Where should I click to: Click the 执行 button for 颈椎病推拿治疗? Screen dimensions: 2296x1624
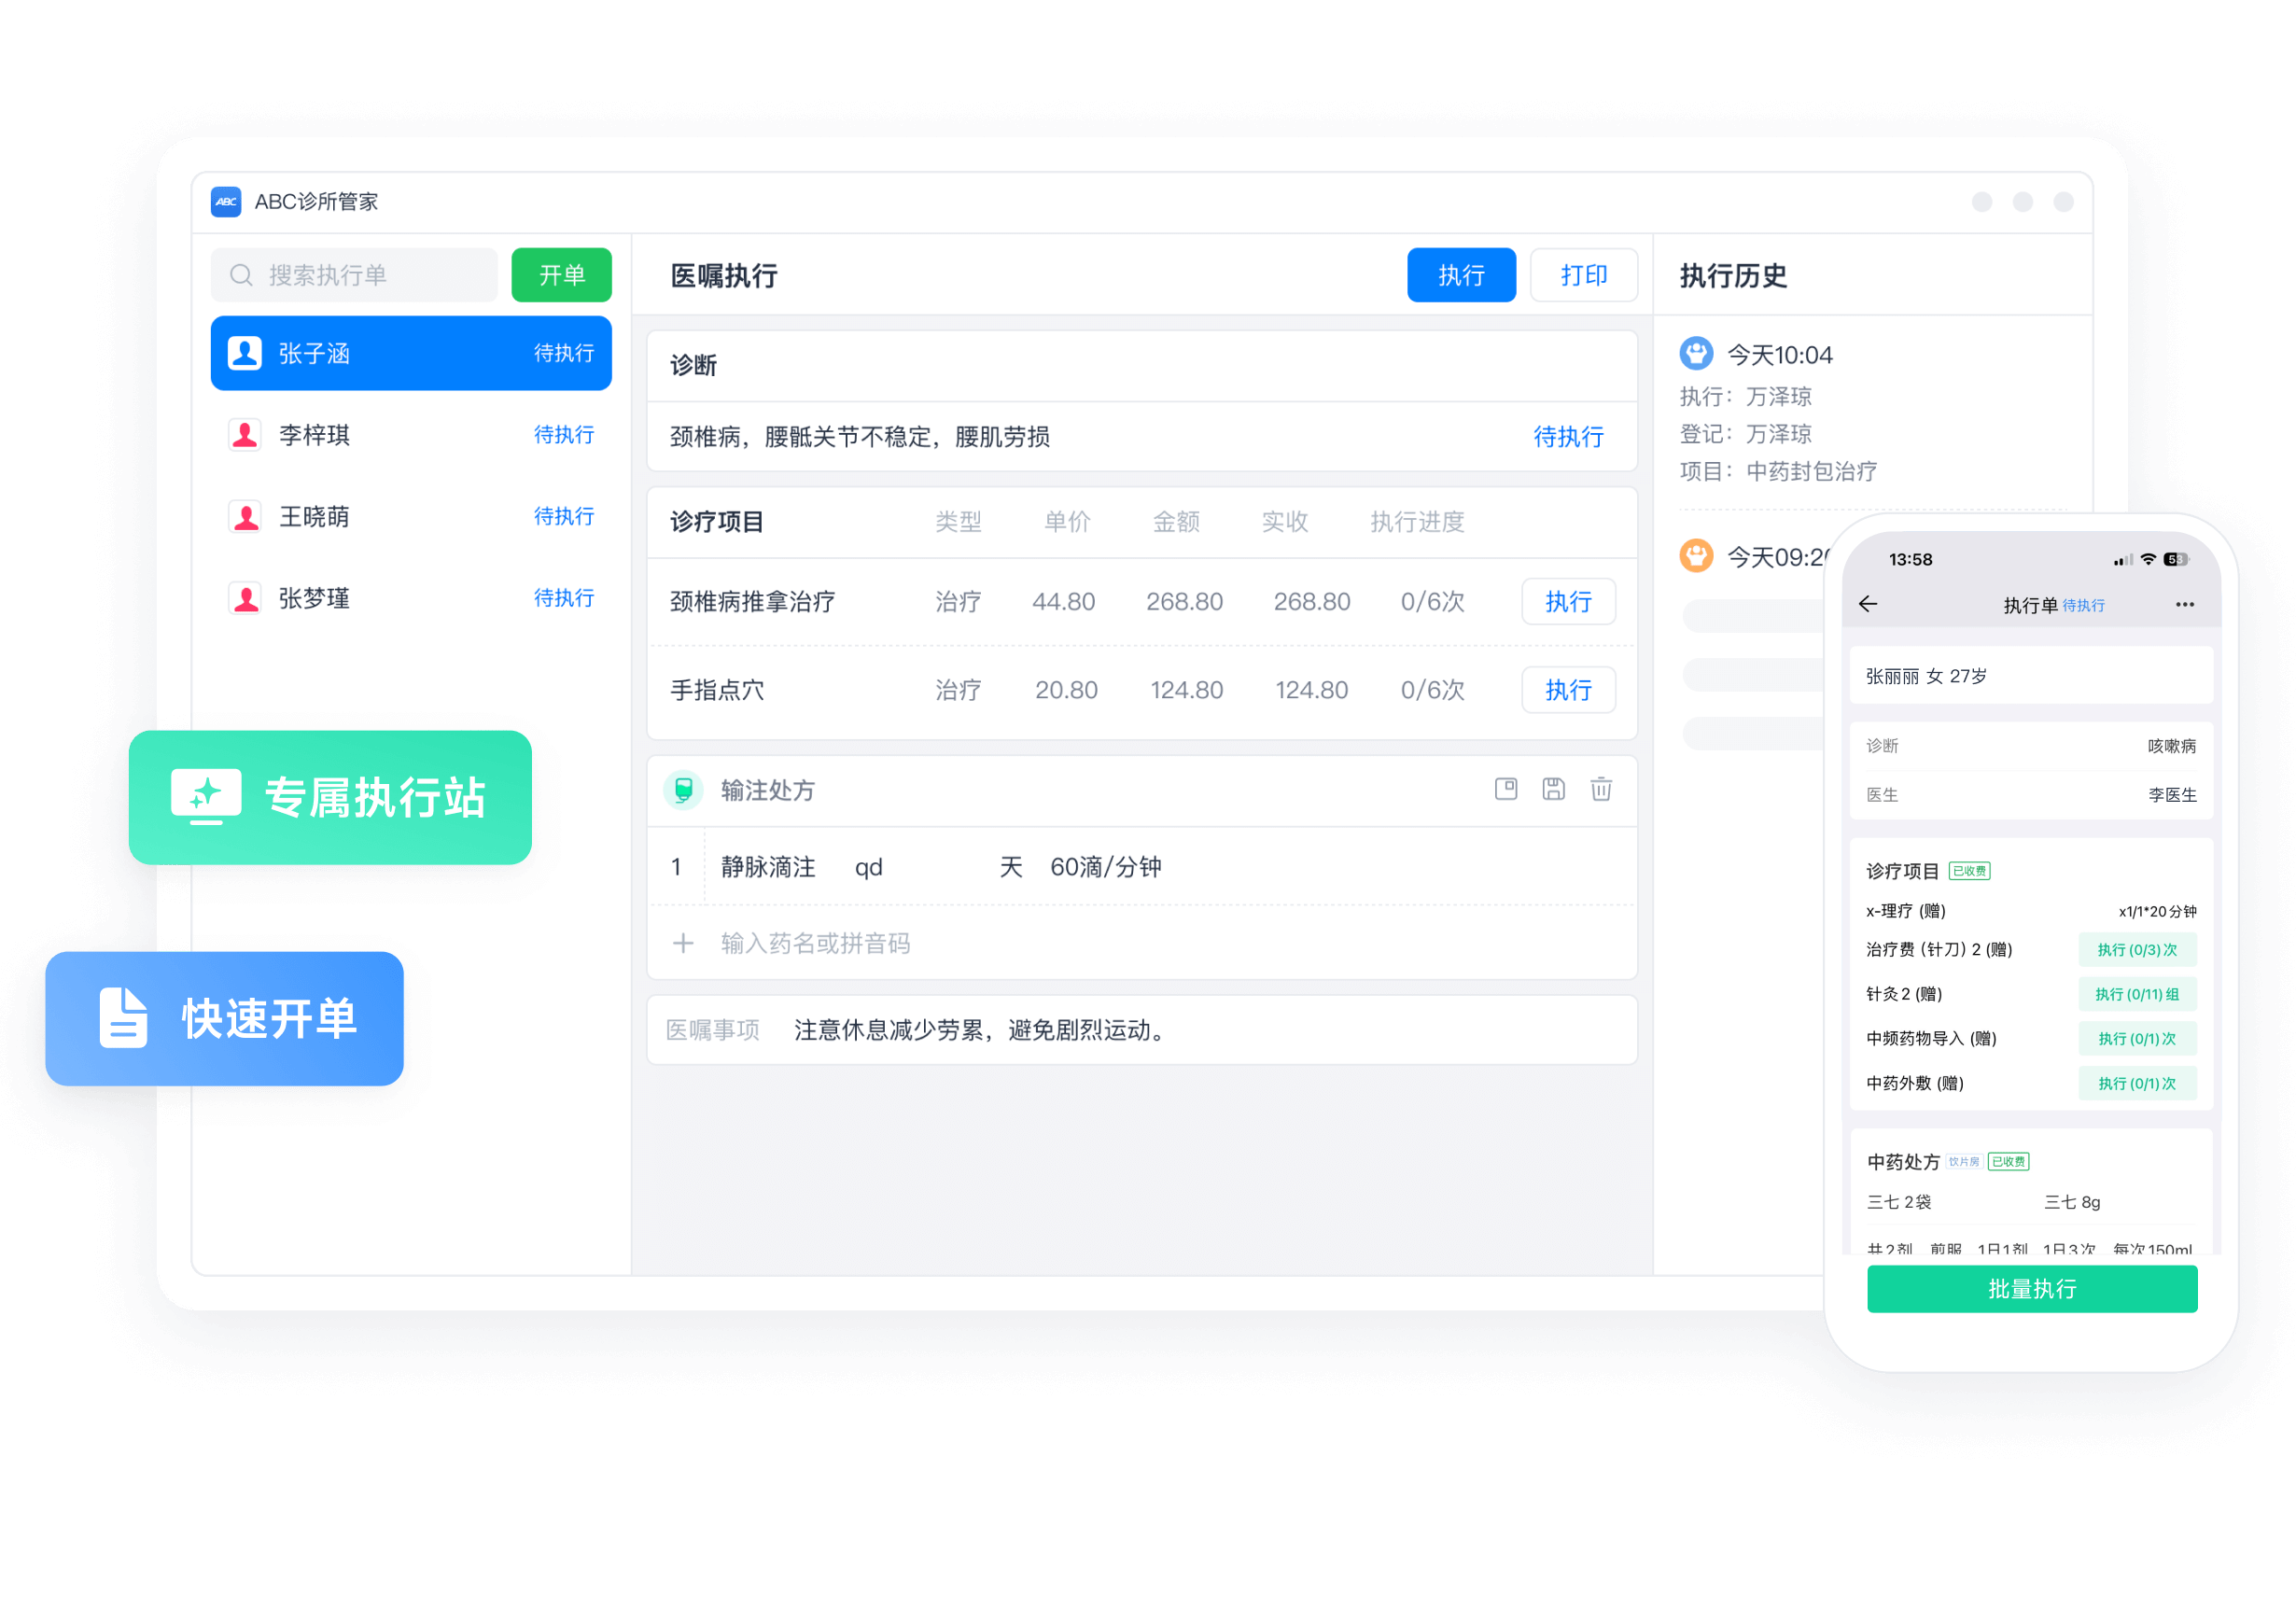(1569, 605)
